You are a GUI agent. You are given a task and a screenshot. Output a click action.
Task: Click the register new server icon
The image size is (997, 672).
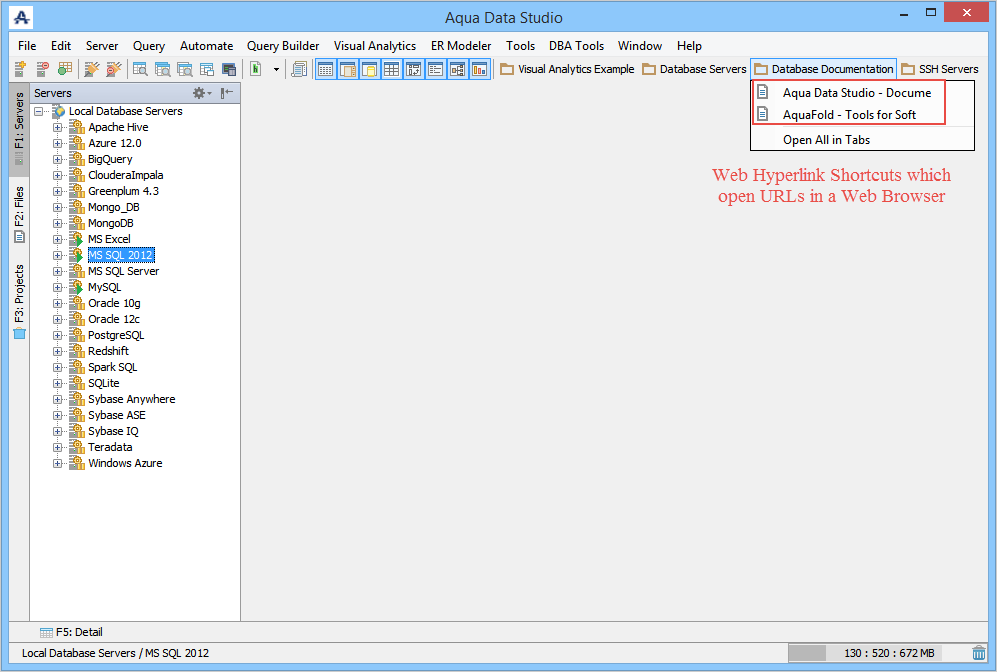[20, 69]
